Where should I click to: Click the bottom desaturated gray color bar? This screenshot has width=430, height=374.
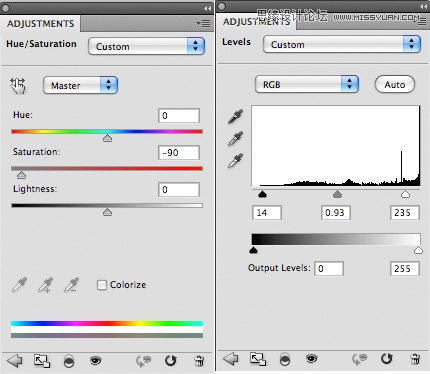tap(107, 335)
